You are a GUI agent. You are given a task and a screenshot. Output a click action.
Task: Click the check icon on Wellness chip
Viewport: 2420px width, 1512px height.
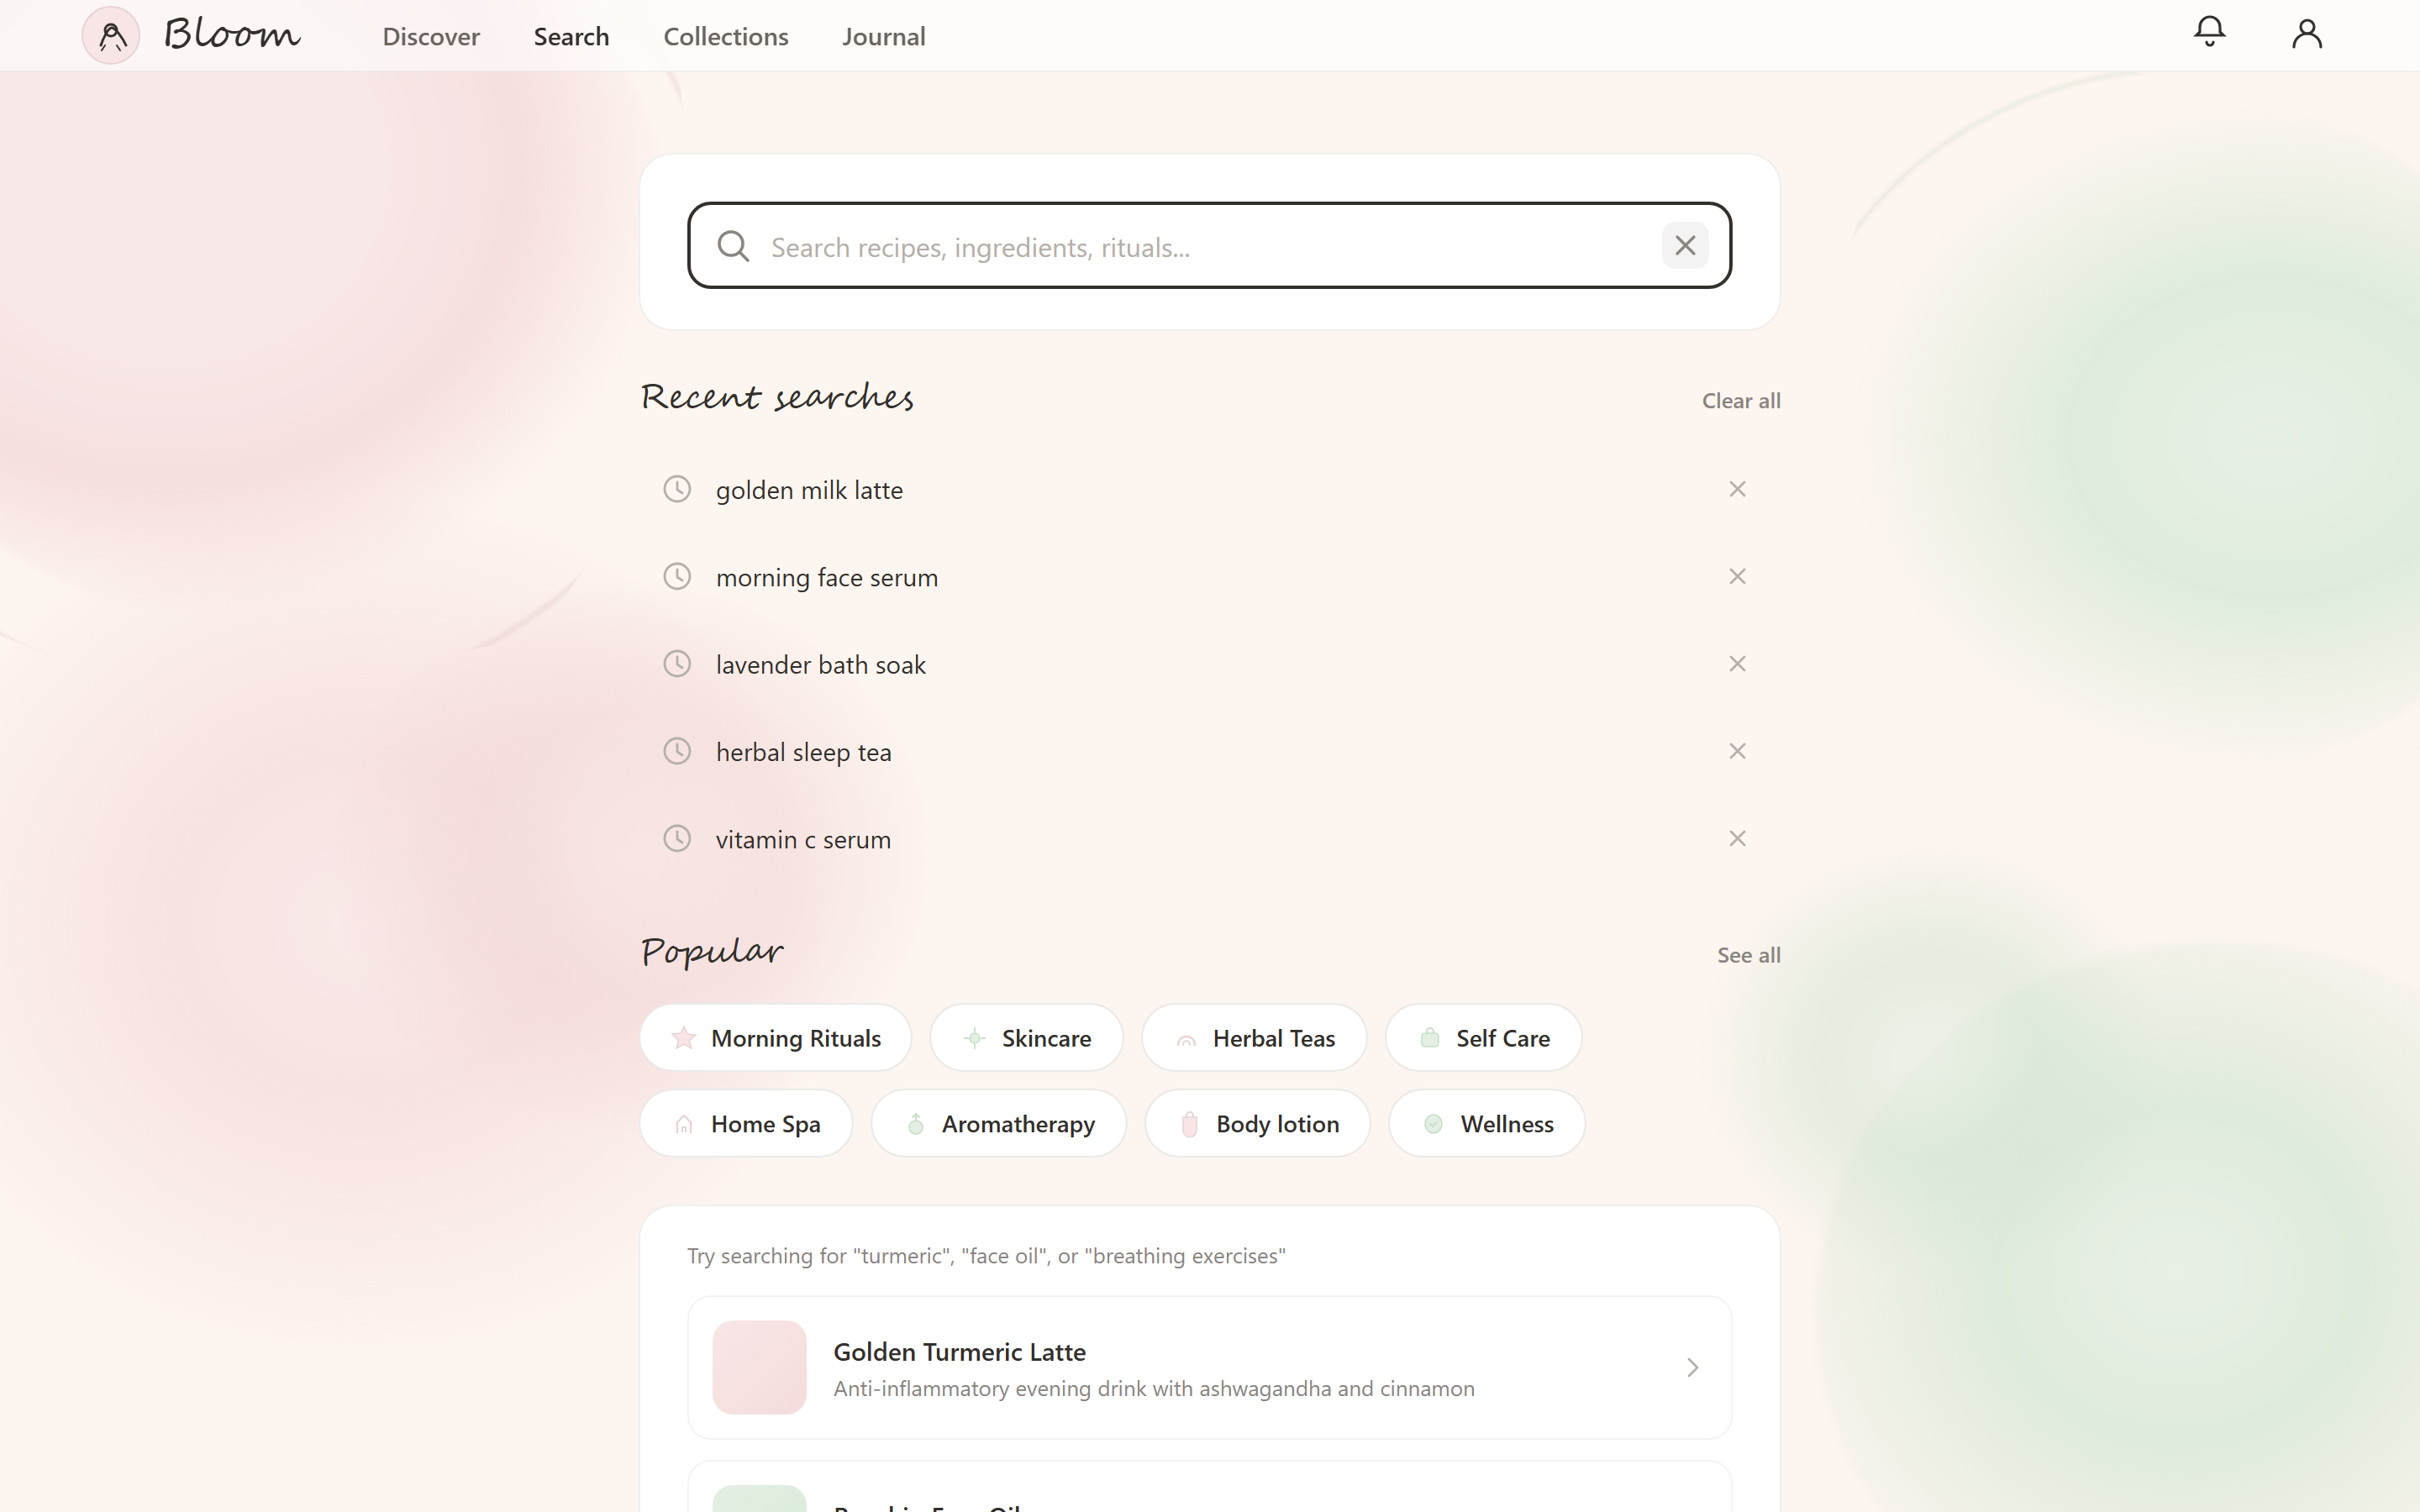point(1433,1124)
